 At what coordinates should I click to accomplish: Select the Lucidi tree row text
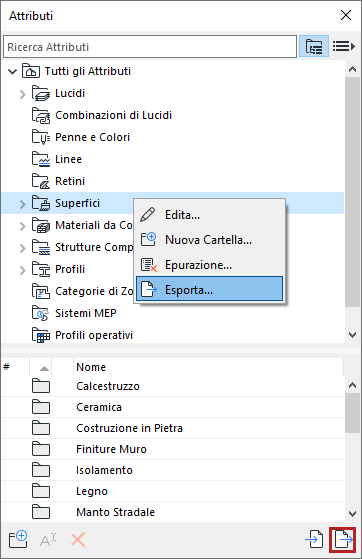click(x=70, y=93)
